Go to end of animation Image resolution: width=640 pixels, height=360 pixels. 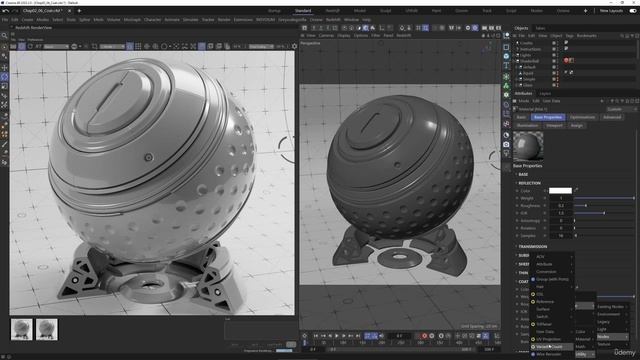(x=358, y=336)
